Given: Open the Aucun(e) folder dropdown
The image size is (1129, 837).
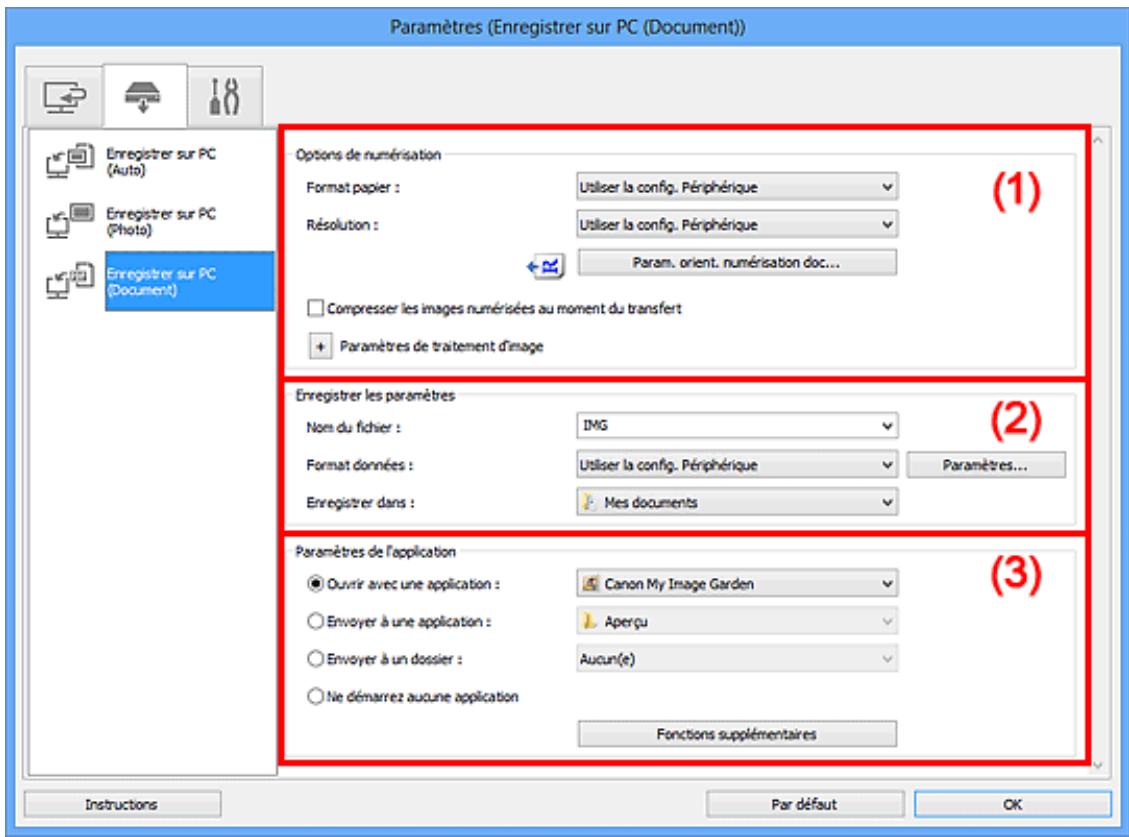Looking at the screenshot, I should pyautogui.click(x=737, y=659).
